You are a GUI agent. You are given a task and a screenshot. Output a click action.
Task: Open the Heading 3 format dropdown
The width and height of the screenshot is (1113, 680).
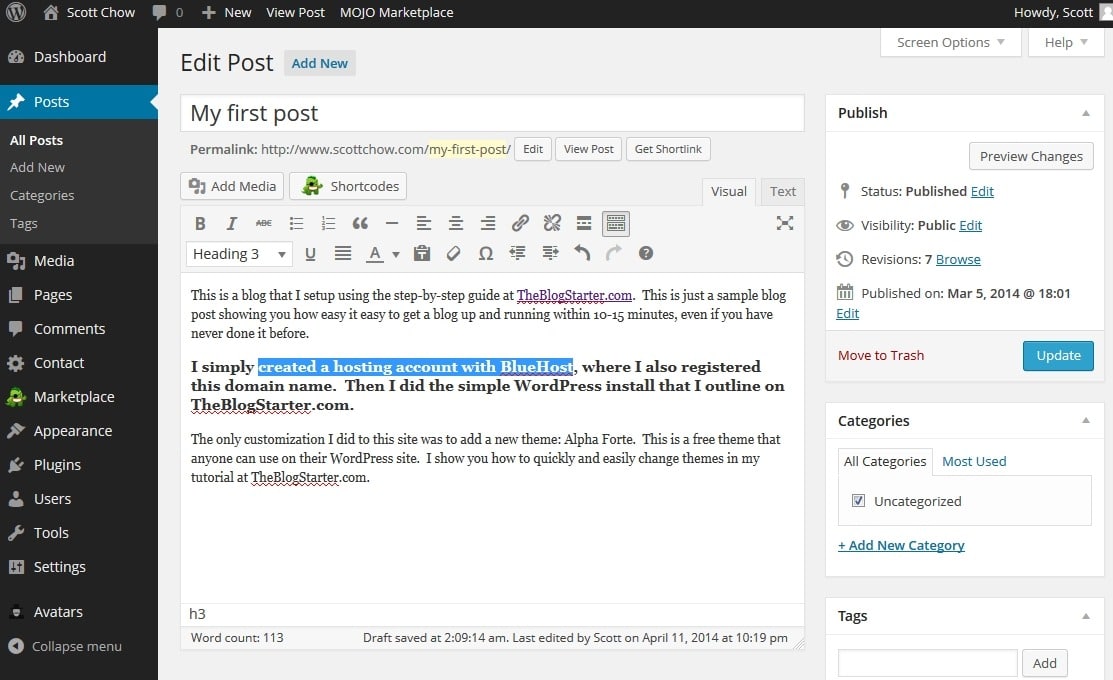coord(238,253)
